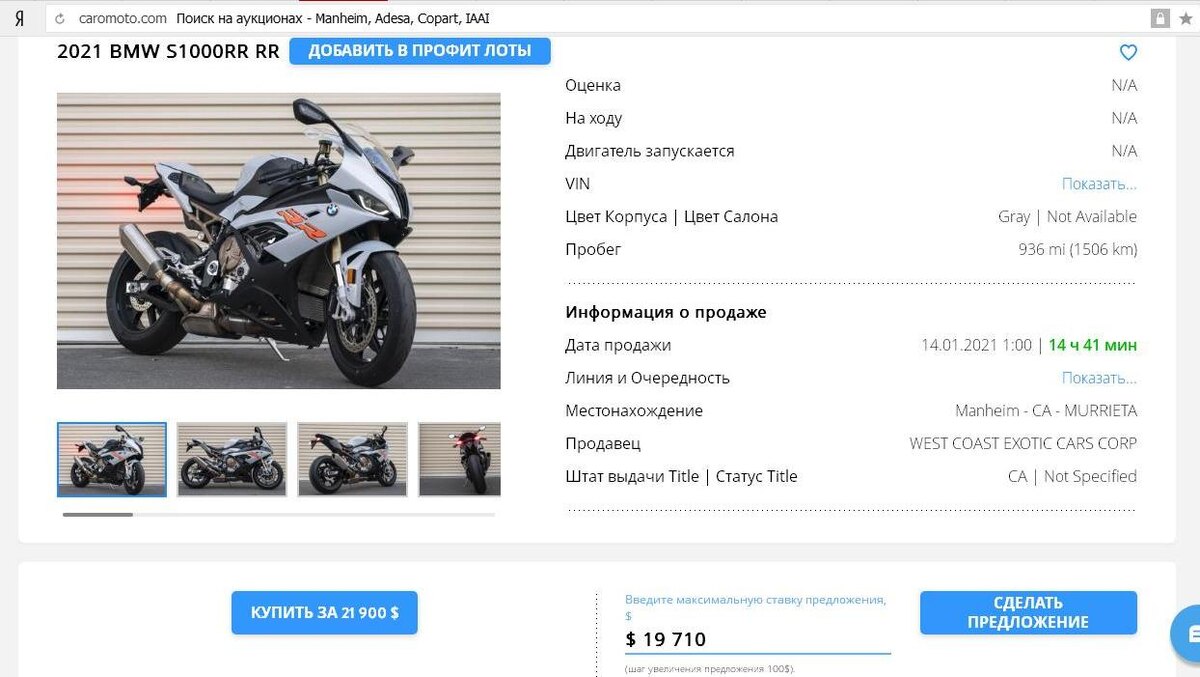Click the main BMW S1000RR photo
Image resolution: width=1200 pixels, height=677 pixels.
tap(278, 240)
